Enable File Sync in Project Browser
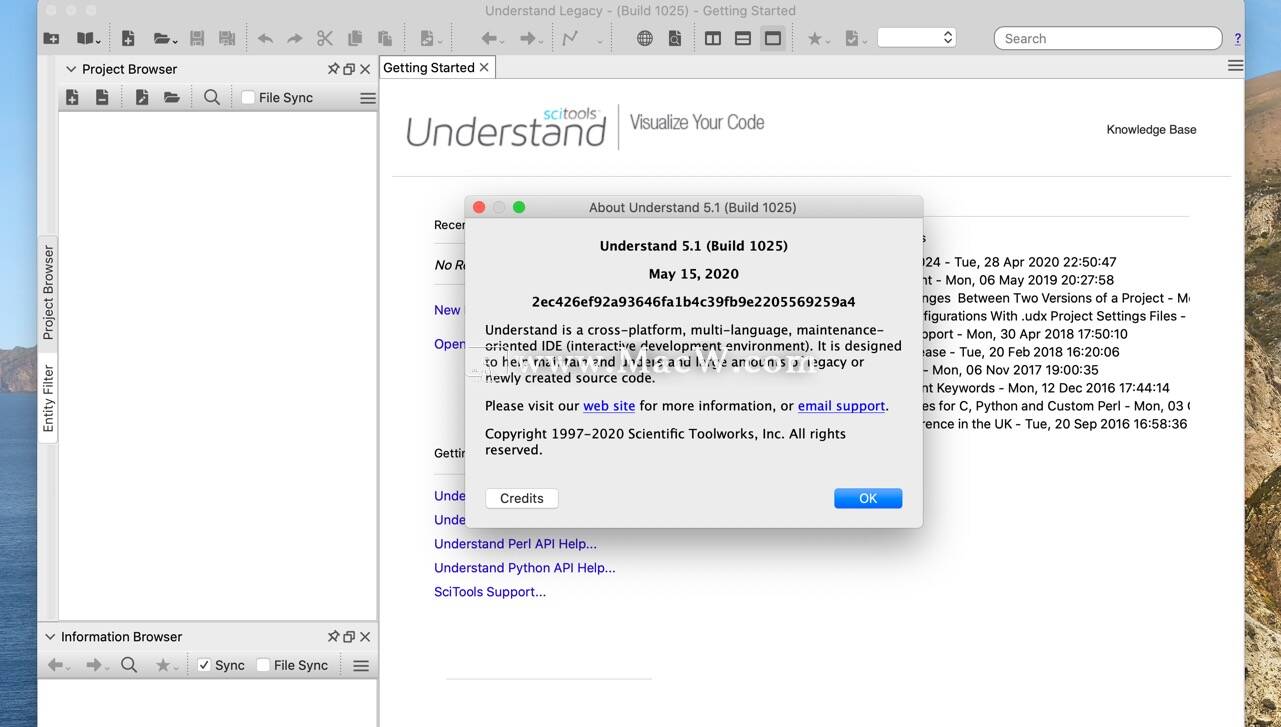1281x727 pixels. (x=248, y=97)
